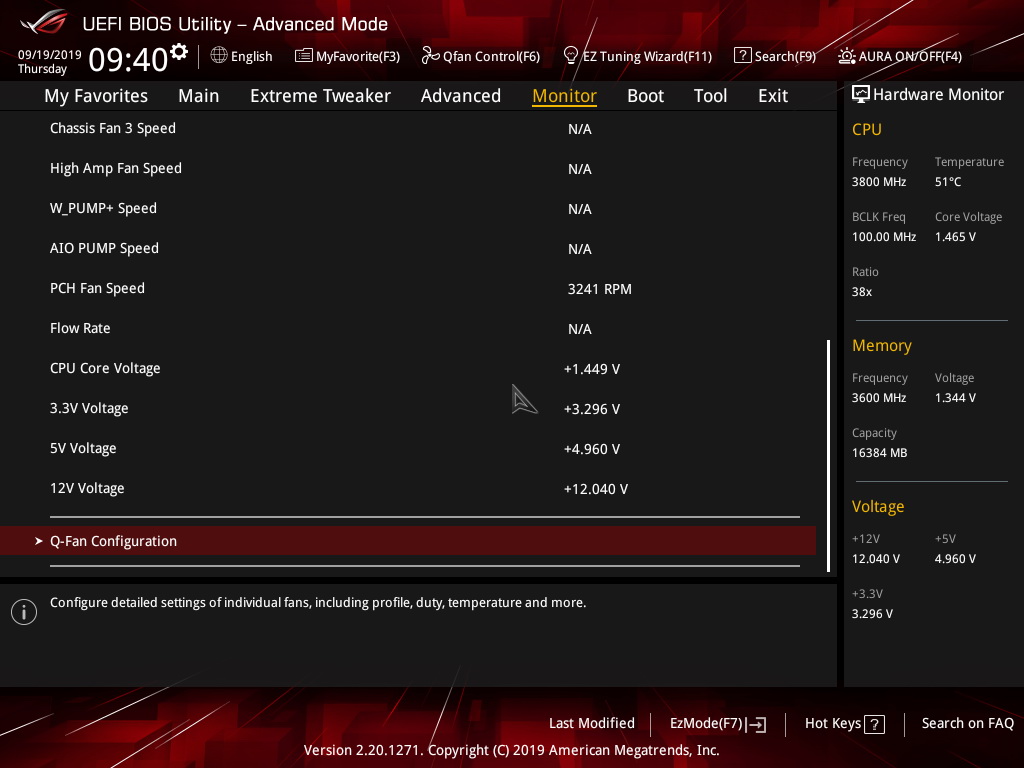This screenshot has width=1024, height=768.
Task: Switch to the Advanced tab
Action: pos(460,96)
